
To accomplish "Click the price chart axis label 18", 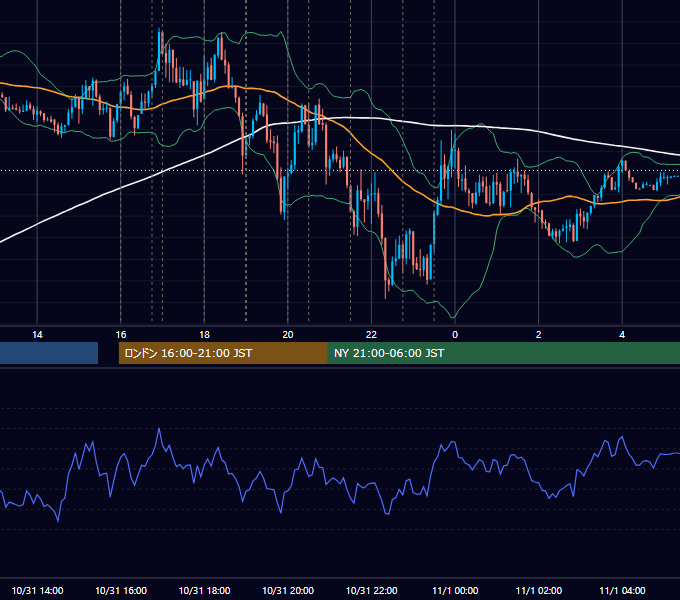I will 204,335.
